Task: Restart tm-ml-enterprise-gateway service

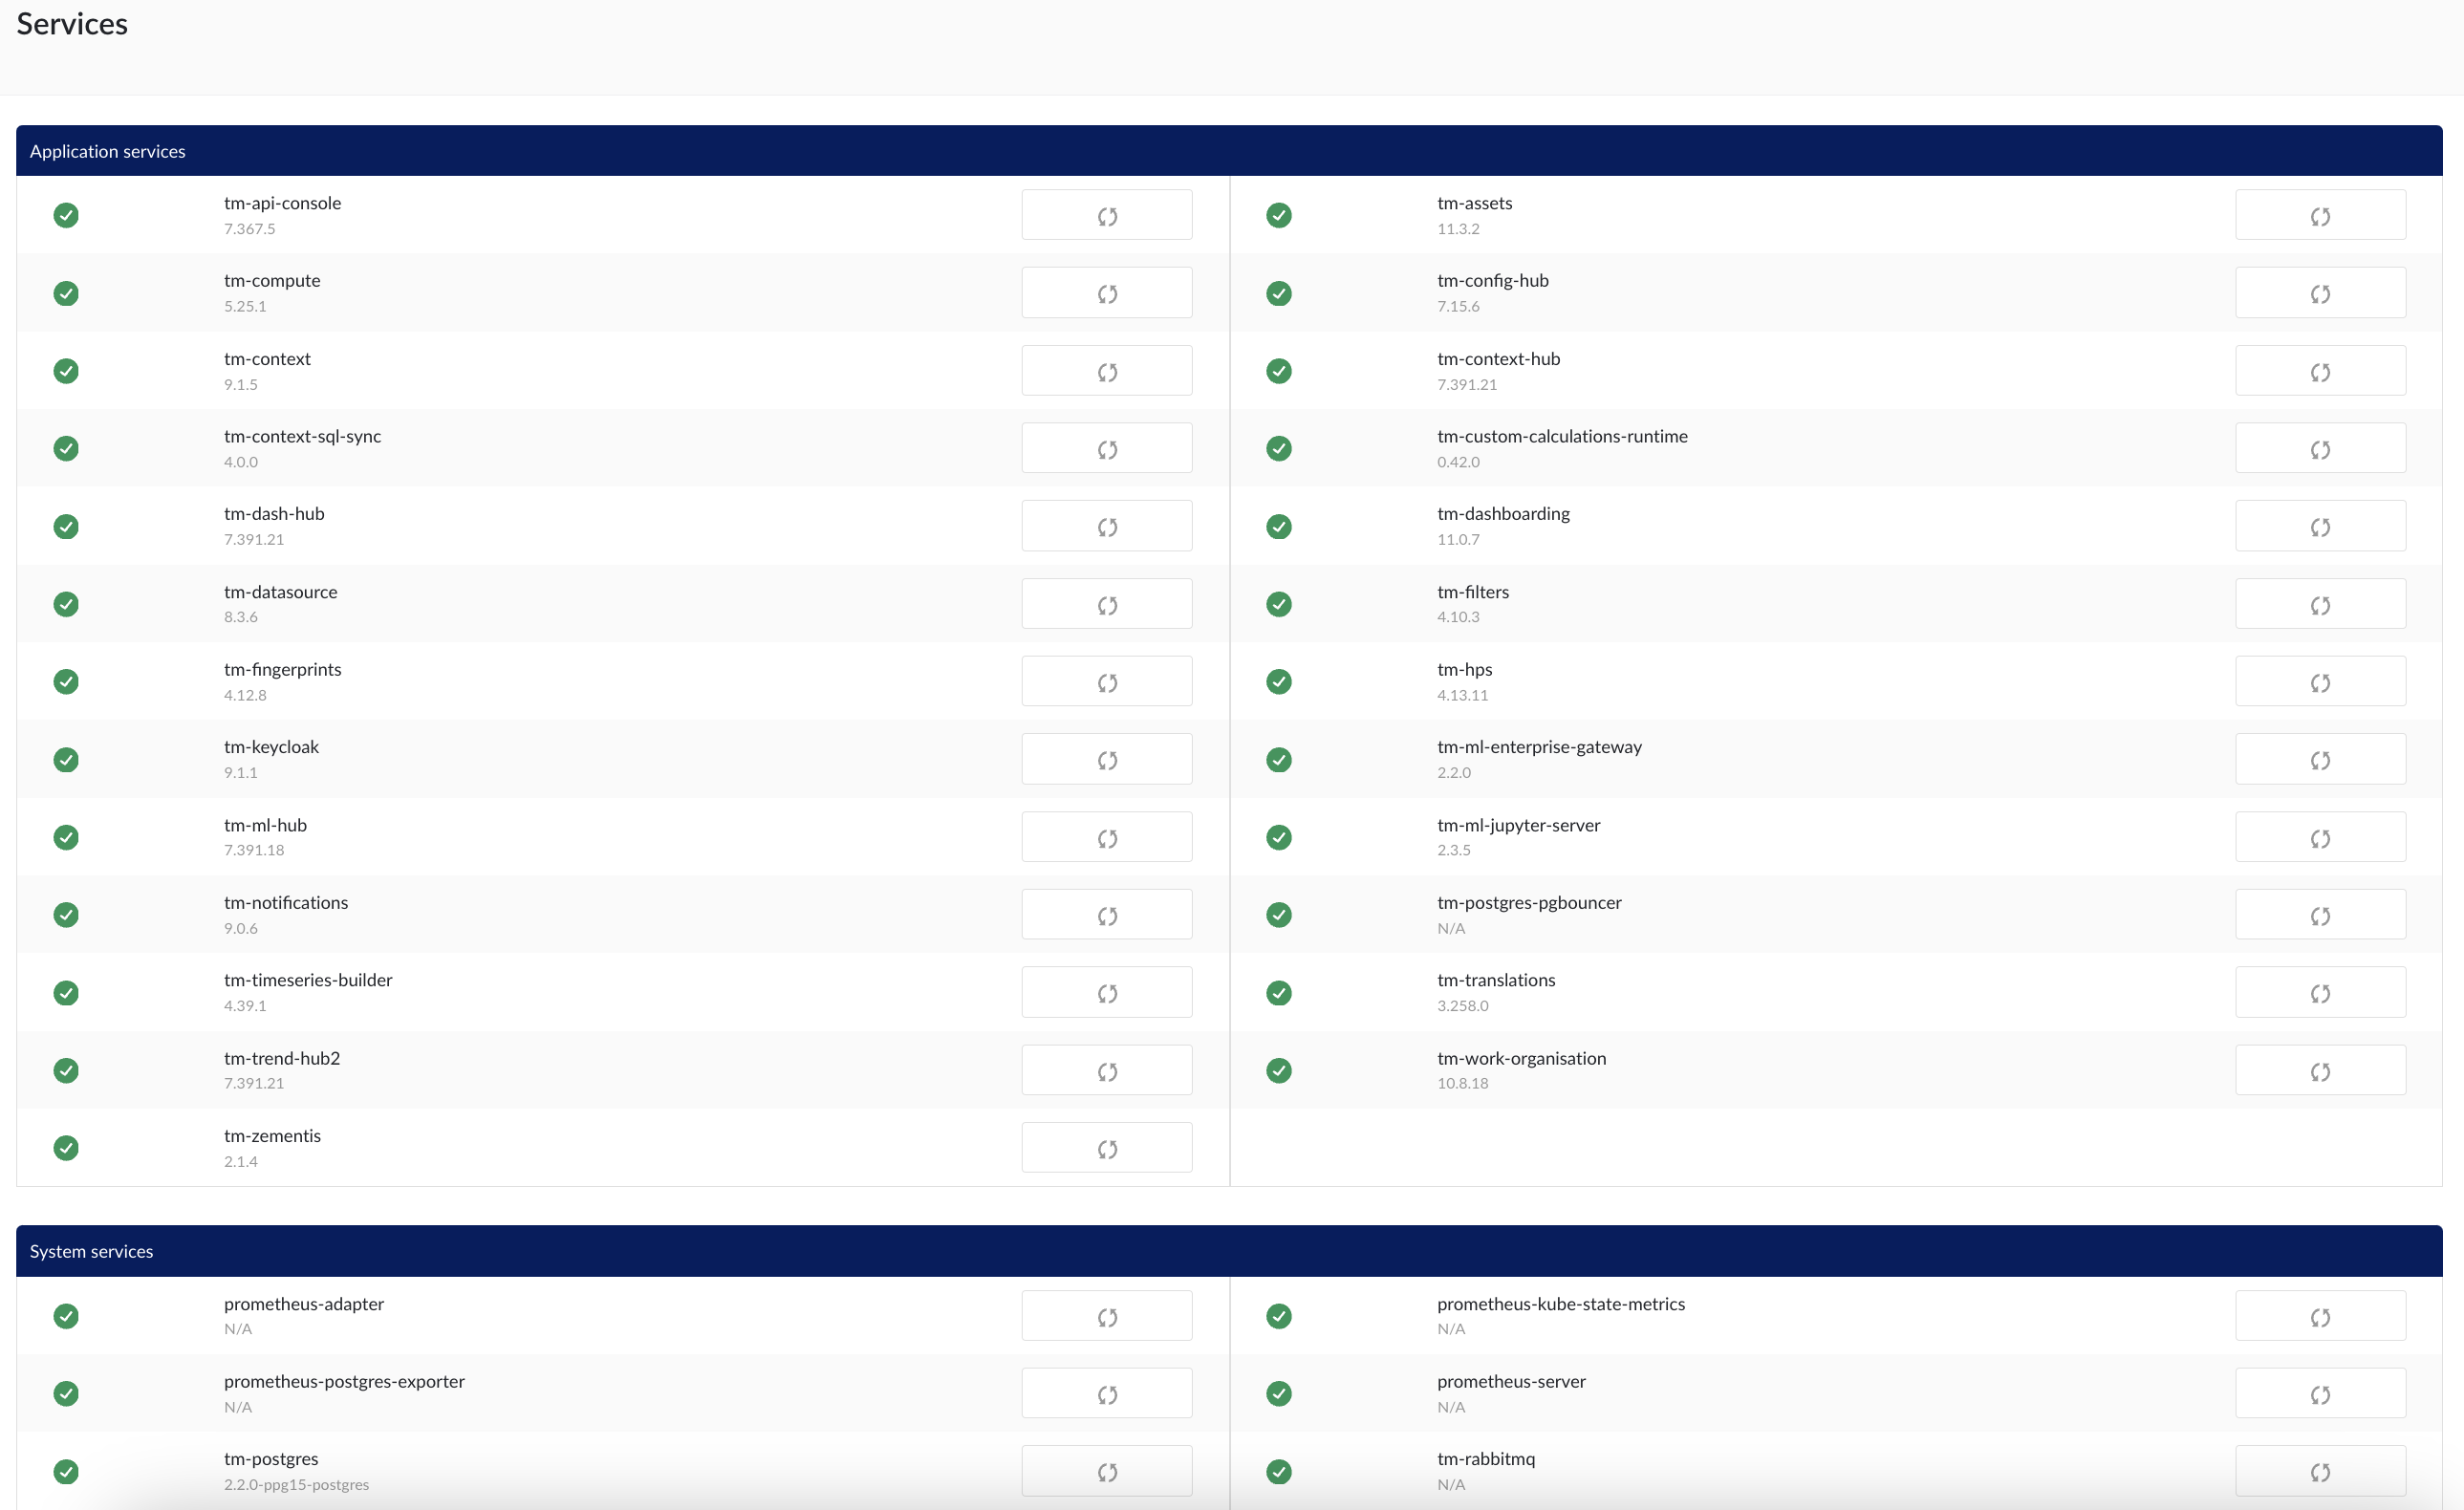Action: (x=2320, y=759)
